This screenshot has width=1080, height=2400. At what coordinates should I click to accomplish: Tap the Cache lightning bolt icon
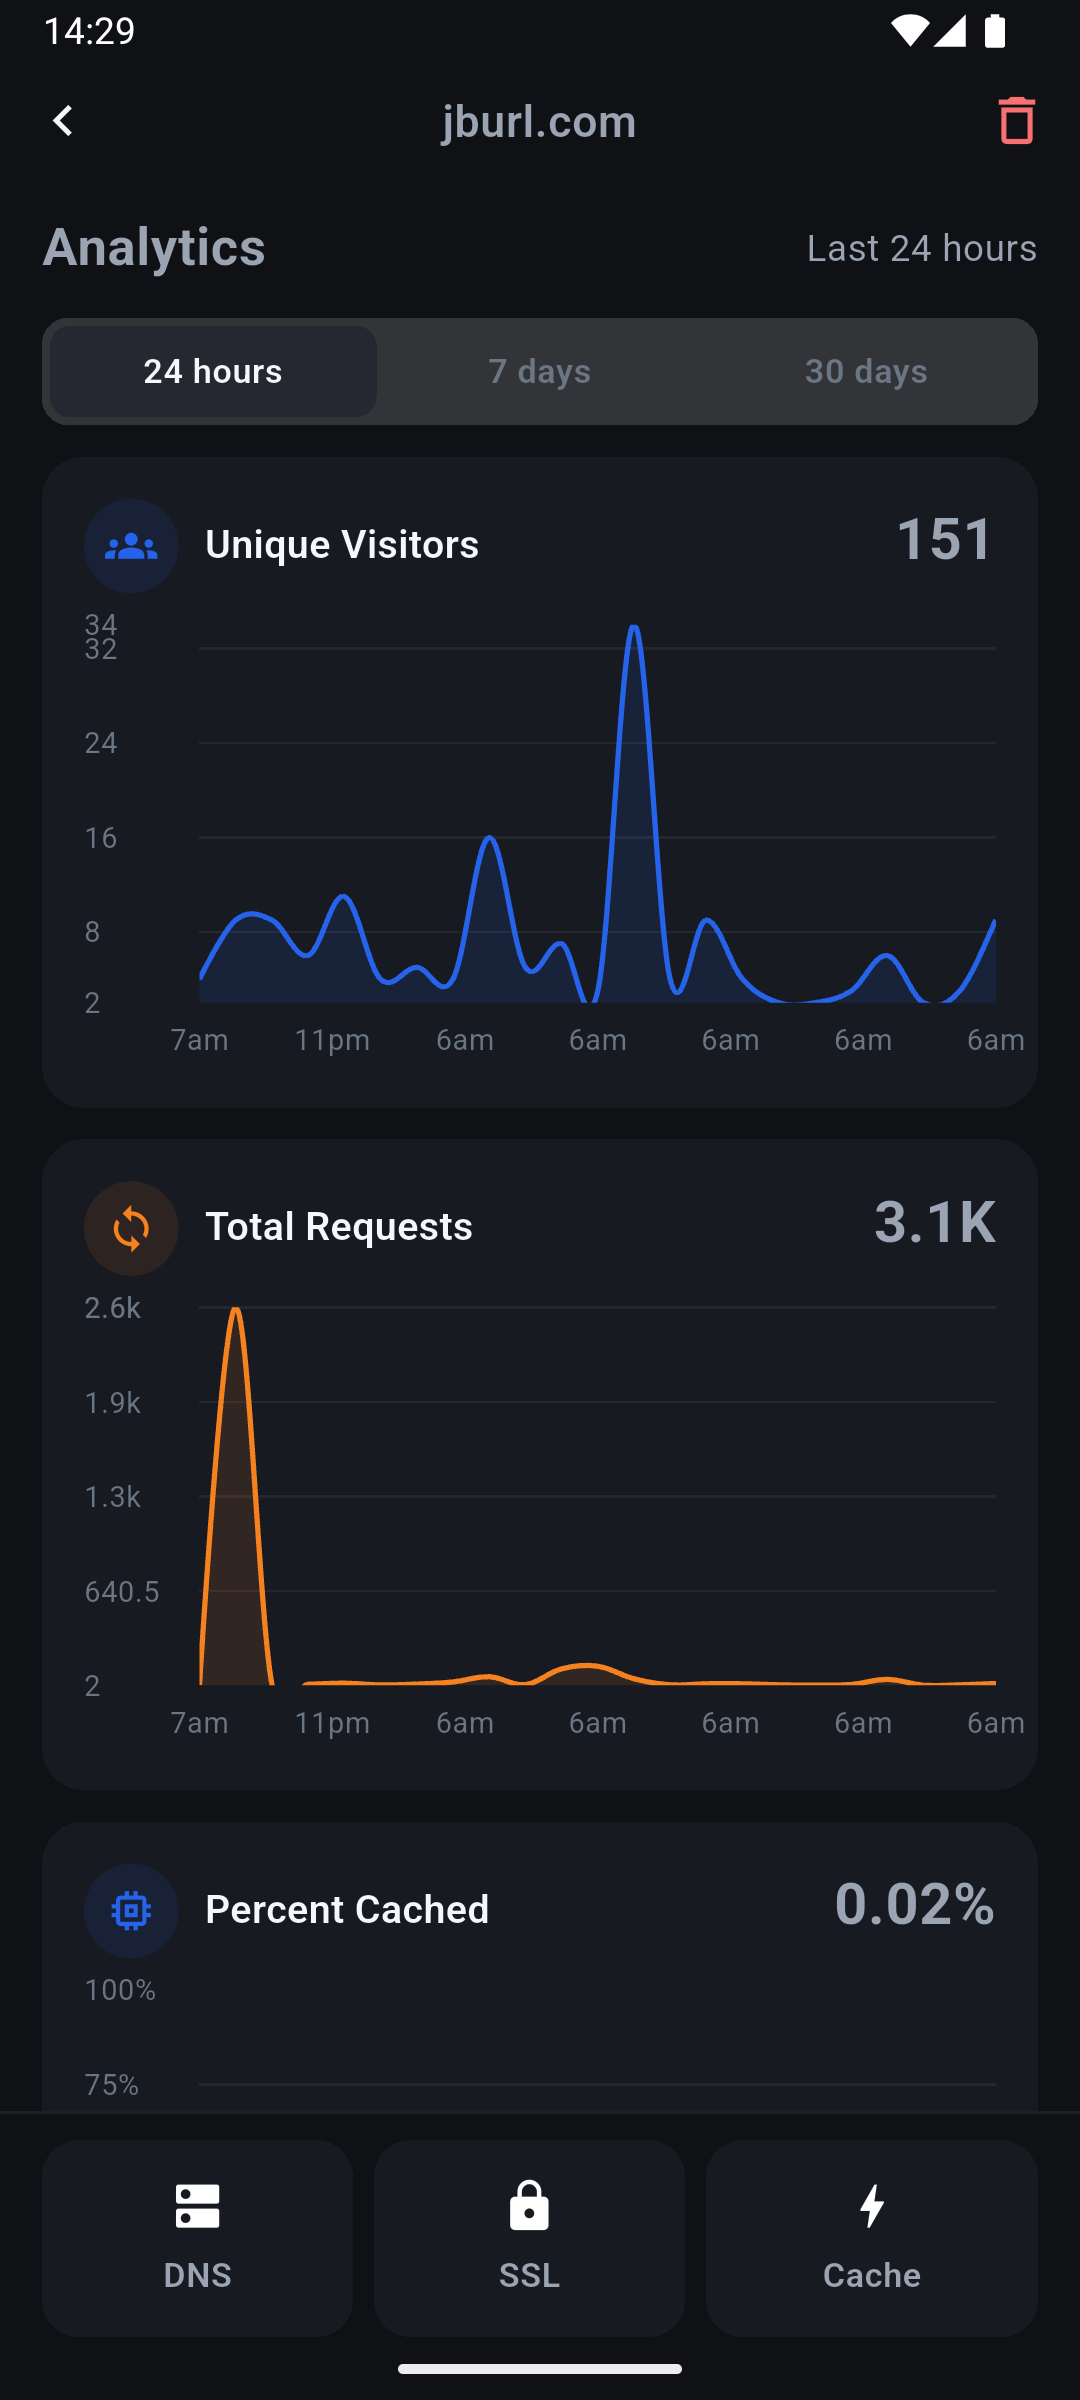pyautogui.click(x=872, y=2206)
